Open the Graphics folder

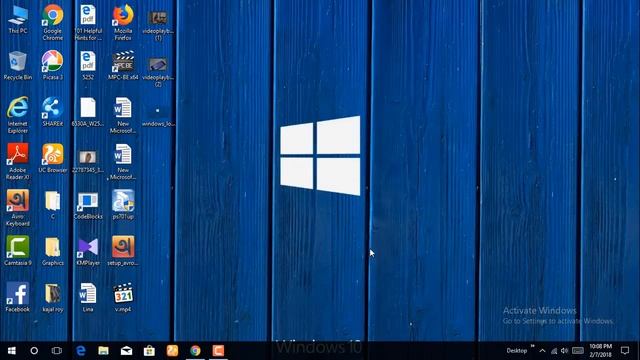coord(53,251)
